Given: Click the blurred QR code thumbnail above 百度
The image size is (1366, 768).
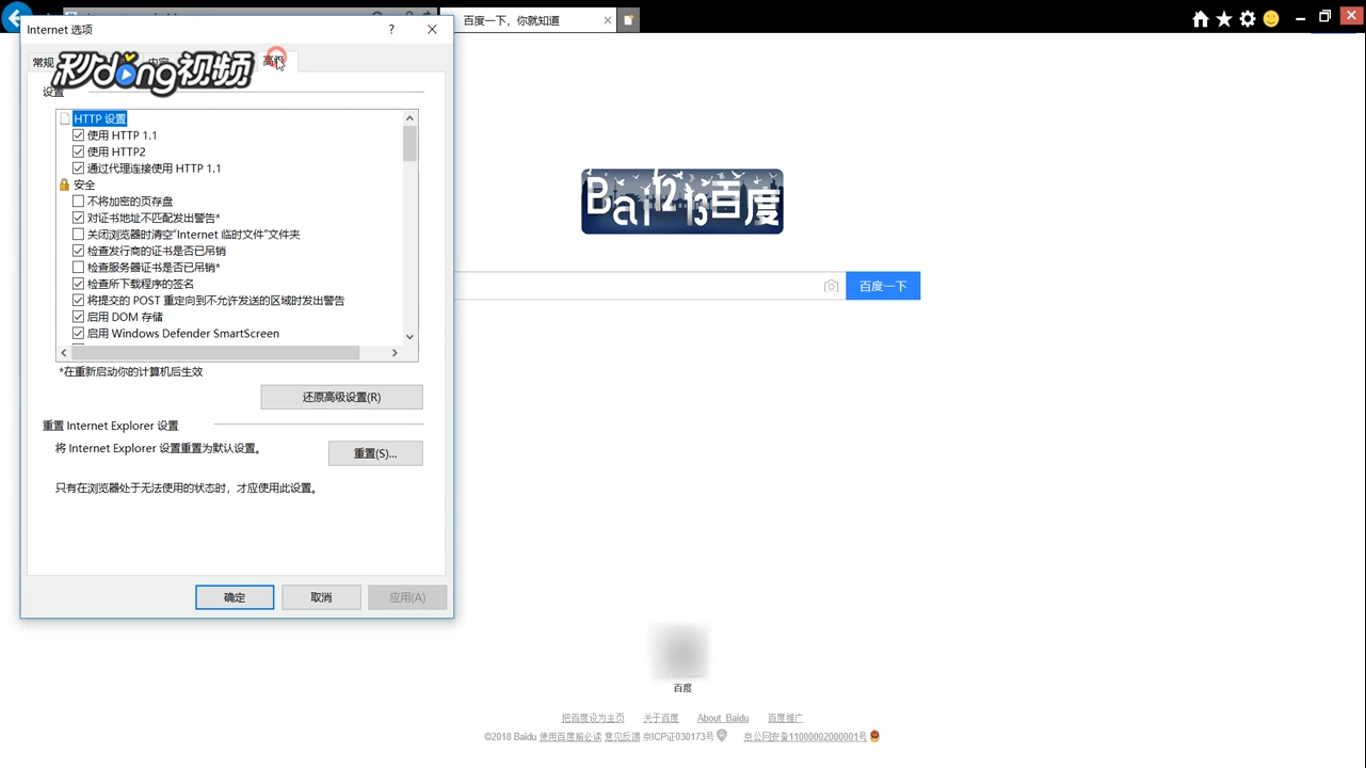Looking at the screenshot, I should [681, 652].
